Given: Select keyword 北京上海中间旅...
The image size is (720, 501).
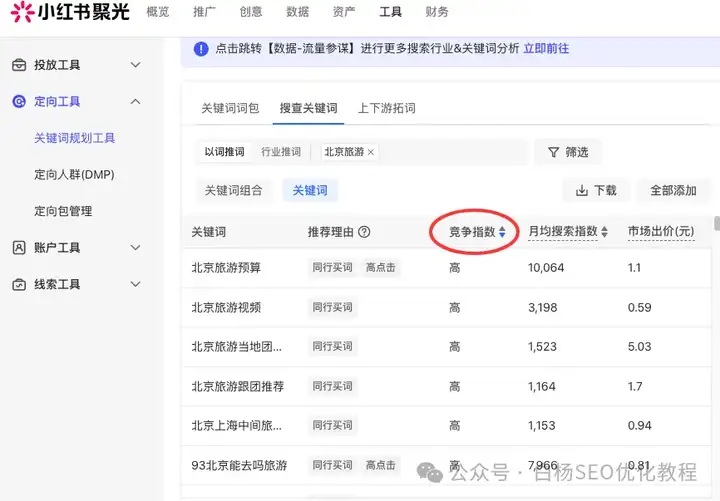Looking at the screenshot, I should [236, 426].
